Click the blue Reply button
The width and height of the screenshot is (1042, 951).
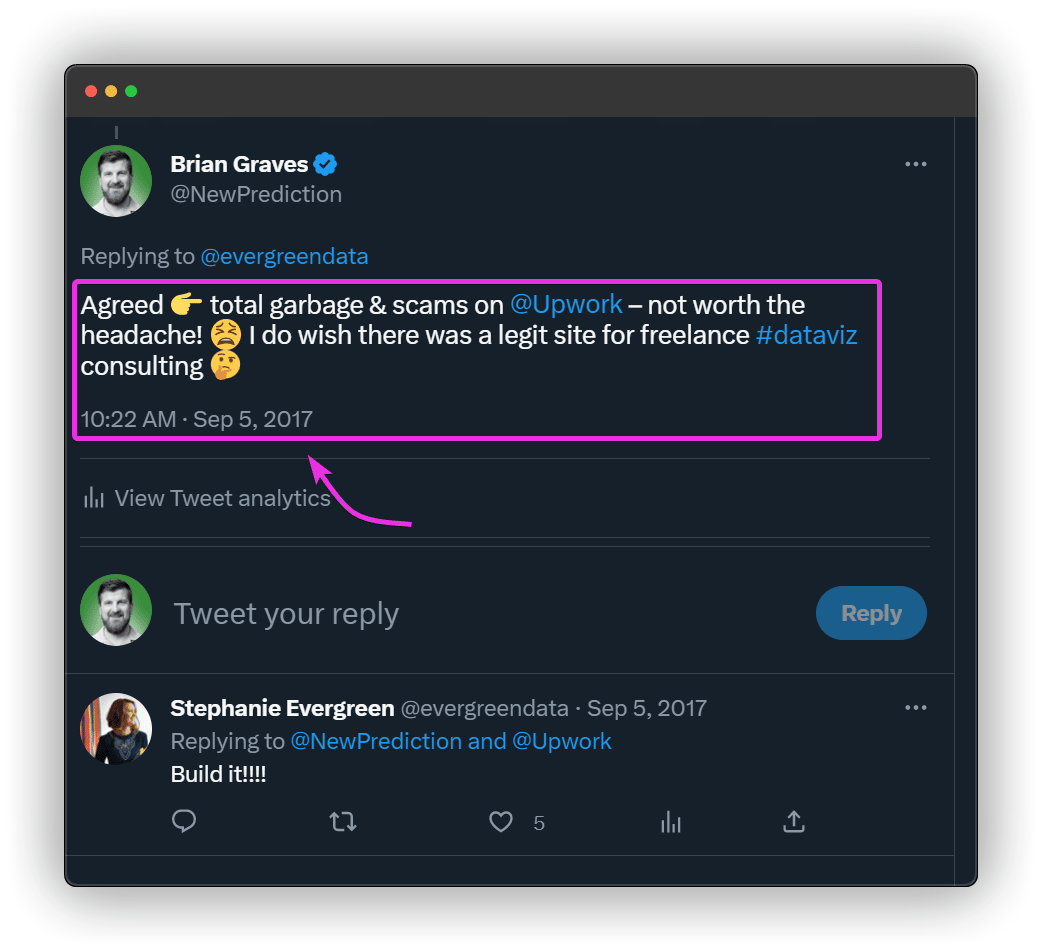(871, 613)
